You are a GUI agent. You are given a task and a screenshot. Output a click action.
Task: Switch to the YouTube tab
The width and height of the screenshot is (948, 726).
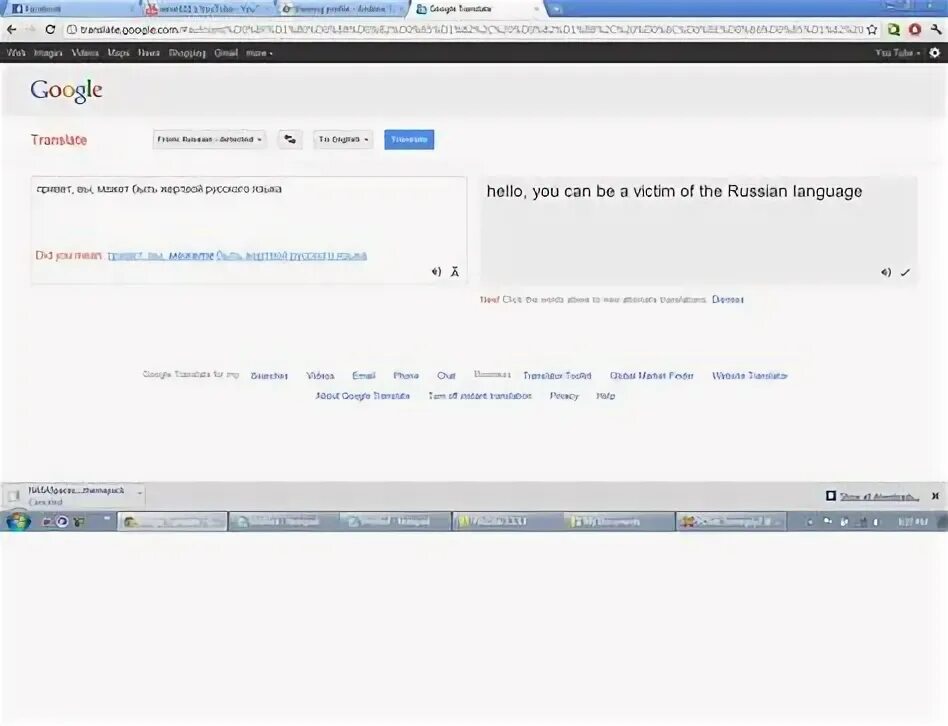(207, 9)
